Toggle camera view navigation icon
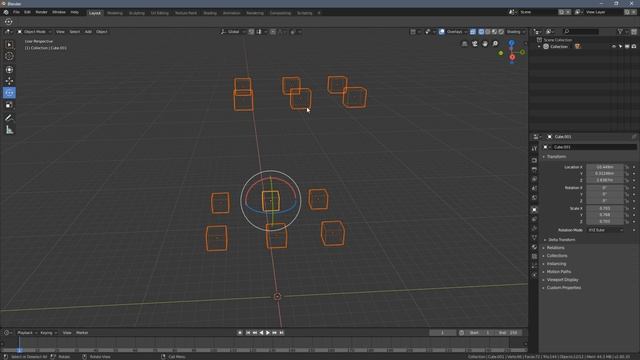The image size is (640, 360). [x=475, y=44]
